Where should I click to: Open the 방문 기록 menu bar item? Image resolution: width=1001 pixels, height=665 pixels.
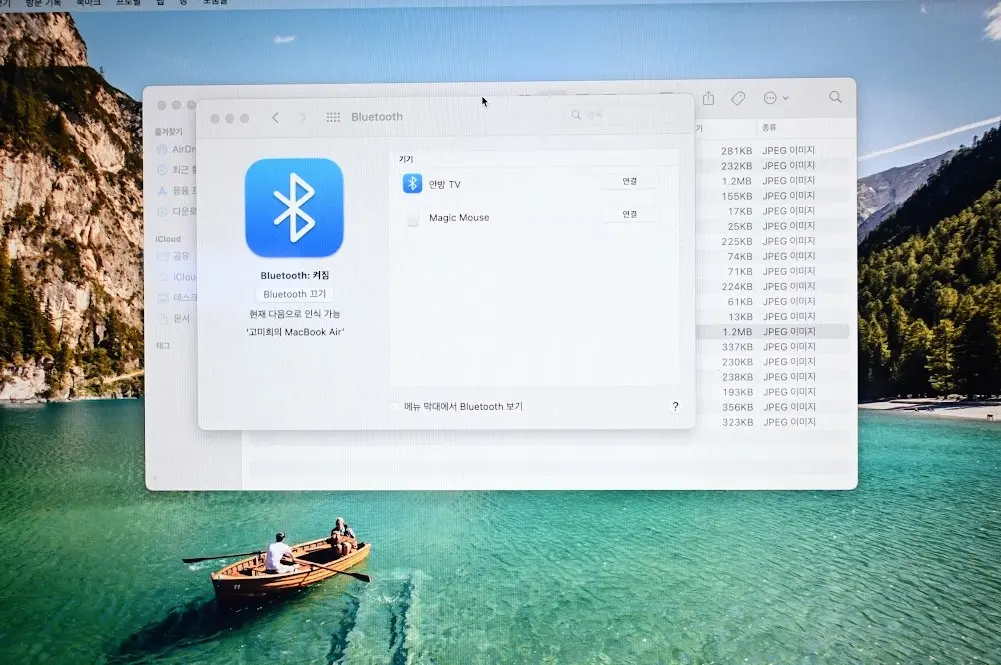[x=43, y=3]
